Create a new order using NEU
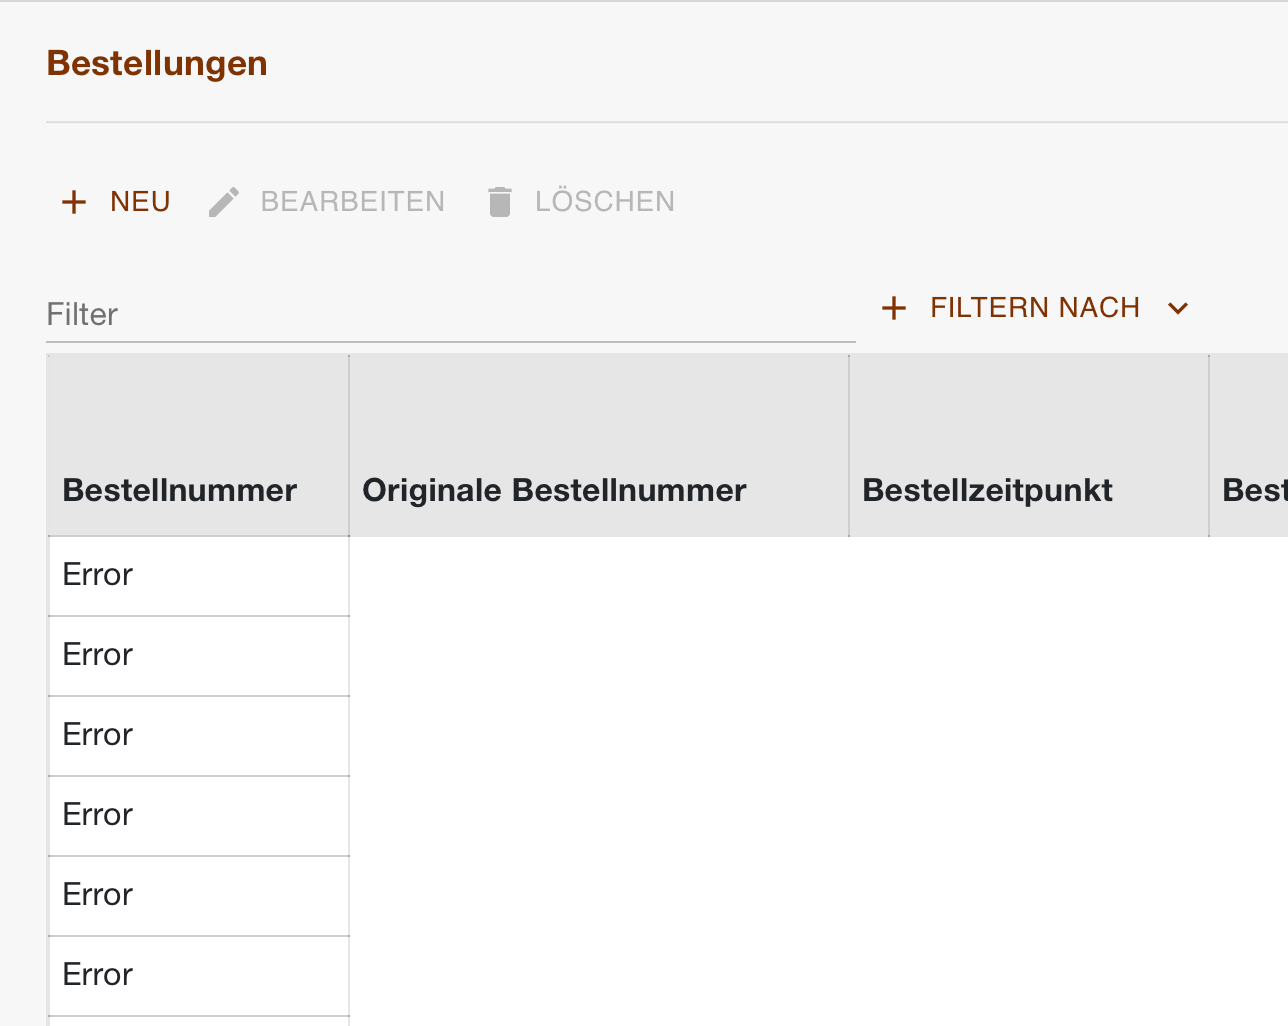 (x=140, y=201)
